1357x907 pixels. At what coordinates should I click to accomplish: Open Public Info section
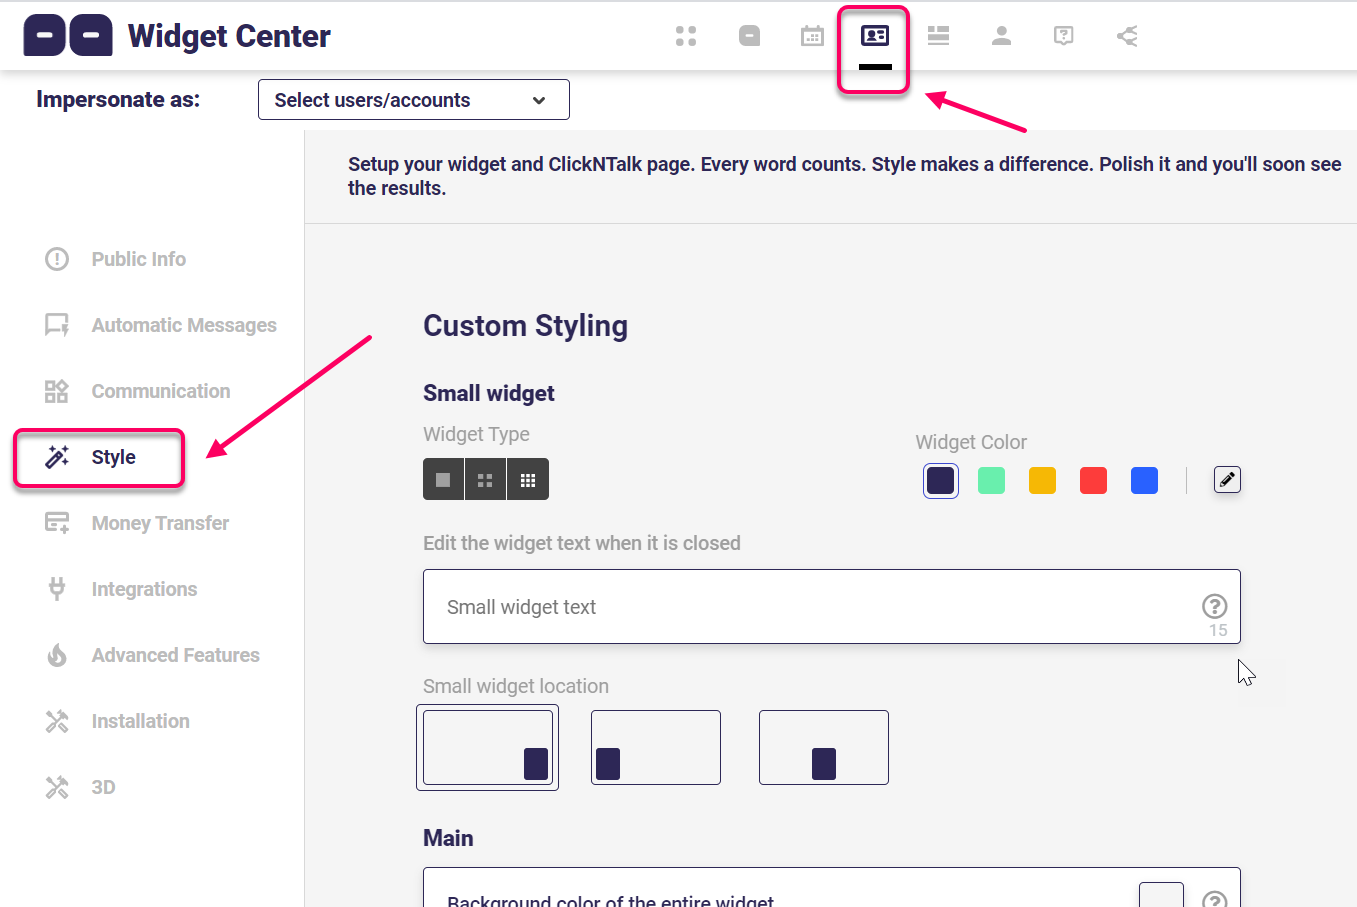138,259
